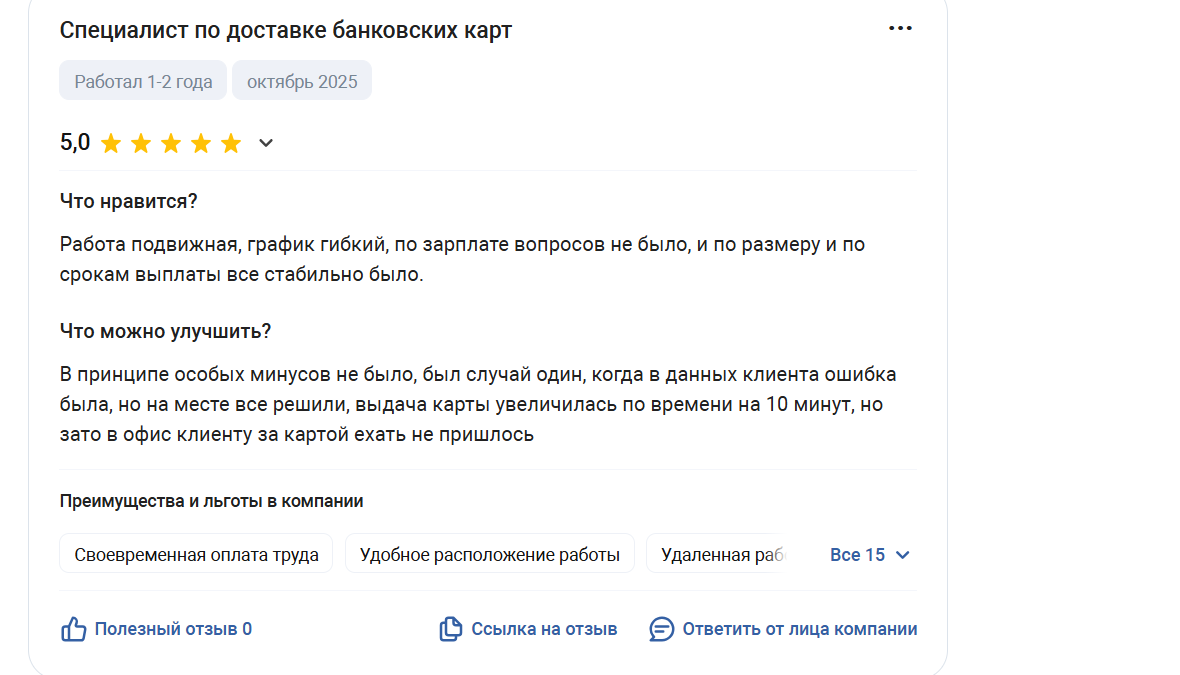The image size is (1180, 675).
Task: Click the "Ссылка на отзыв" link
Action: (544, 629)
